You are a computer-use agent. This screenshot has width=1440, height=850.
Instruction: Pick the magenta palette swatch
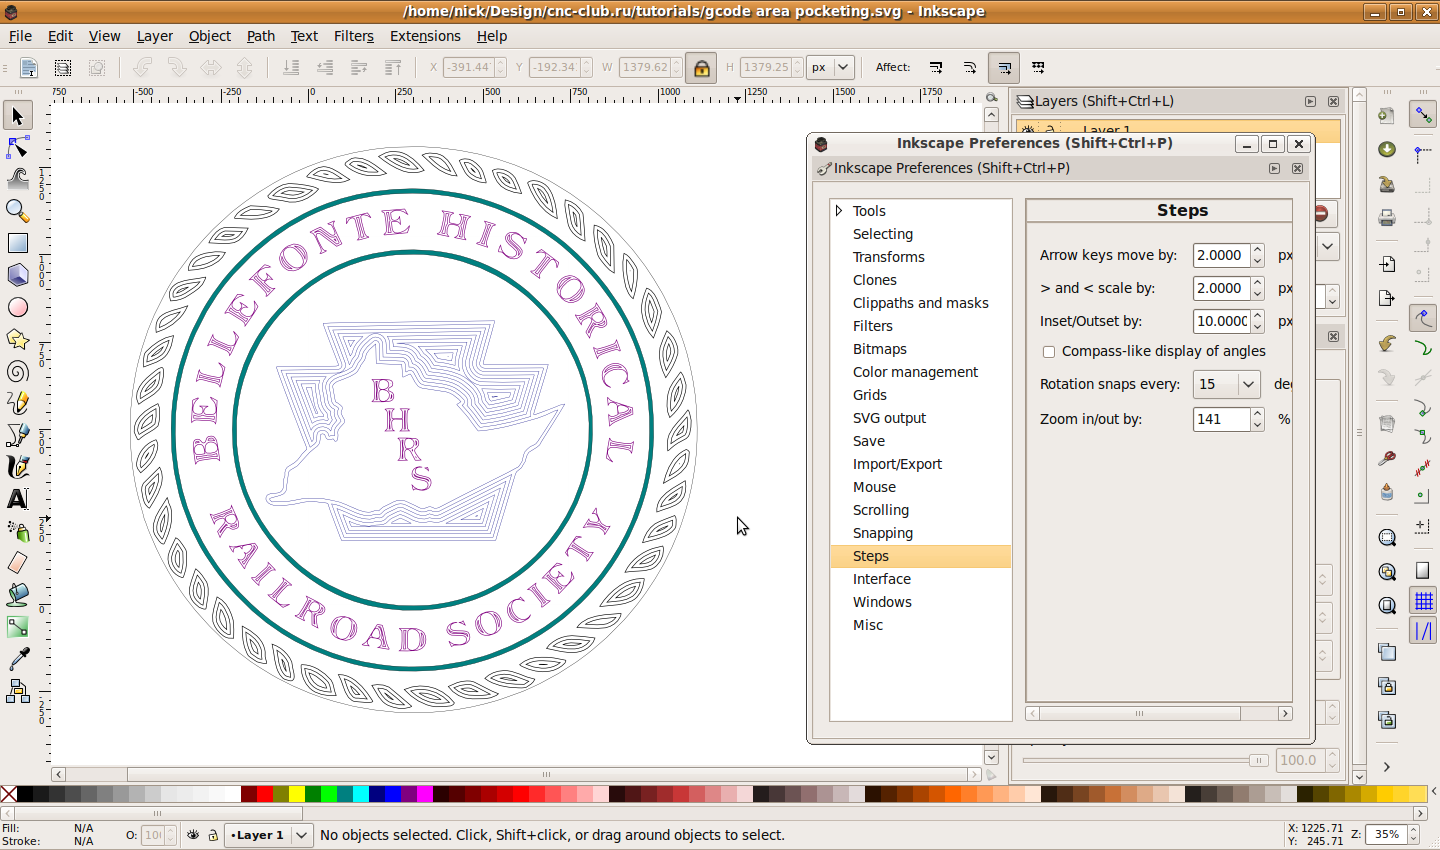coord(425,794)
